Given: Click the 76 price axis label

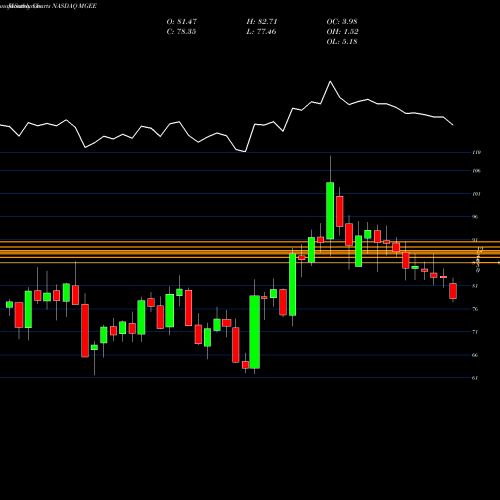Looking at the screenshot, I should tap(475, 309).
